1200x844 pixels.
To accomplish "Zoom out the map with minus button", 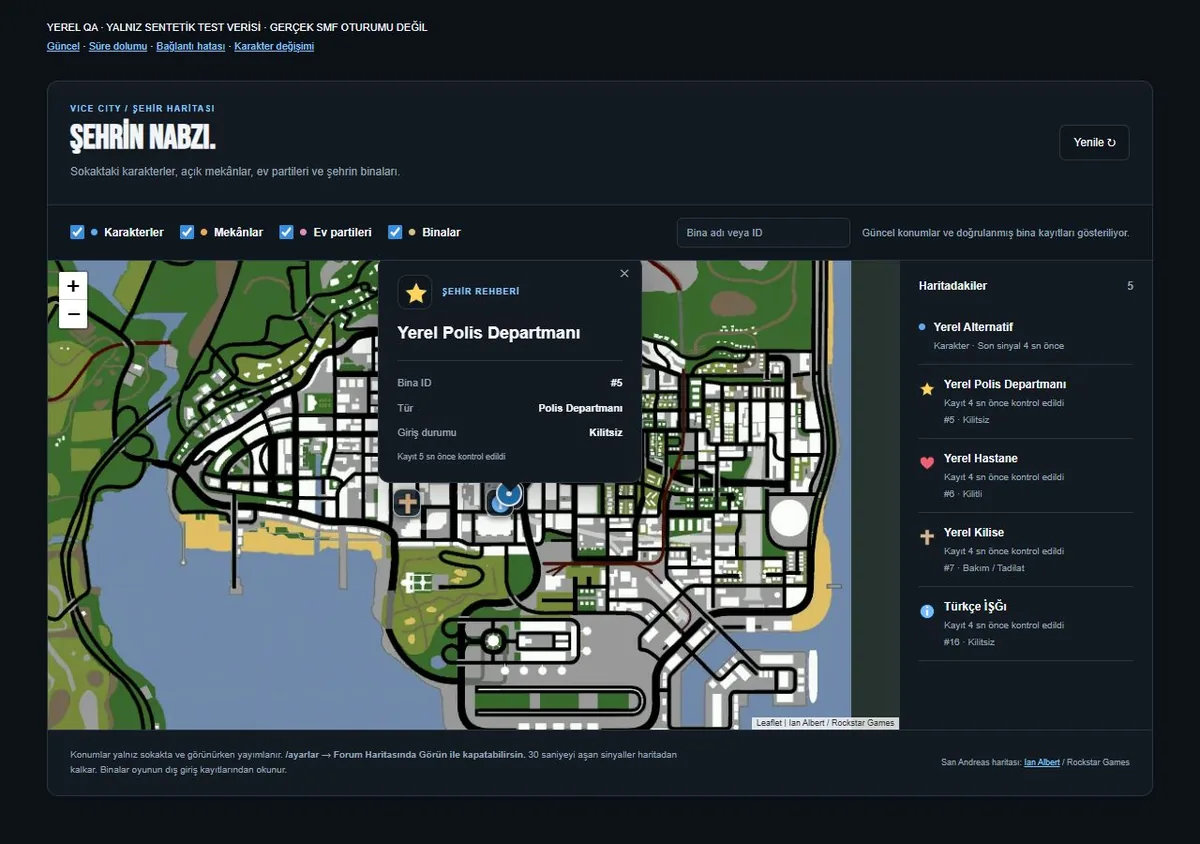I will pos(73,314).
